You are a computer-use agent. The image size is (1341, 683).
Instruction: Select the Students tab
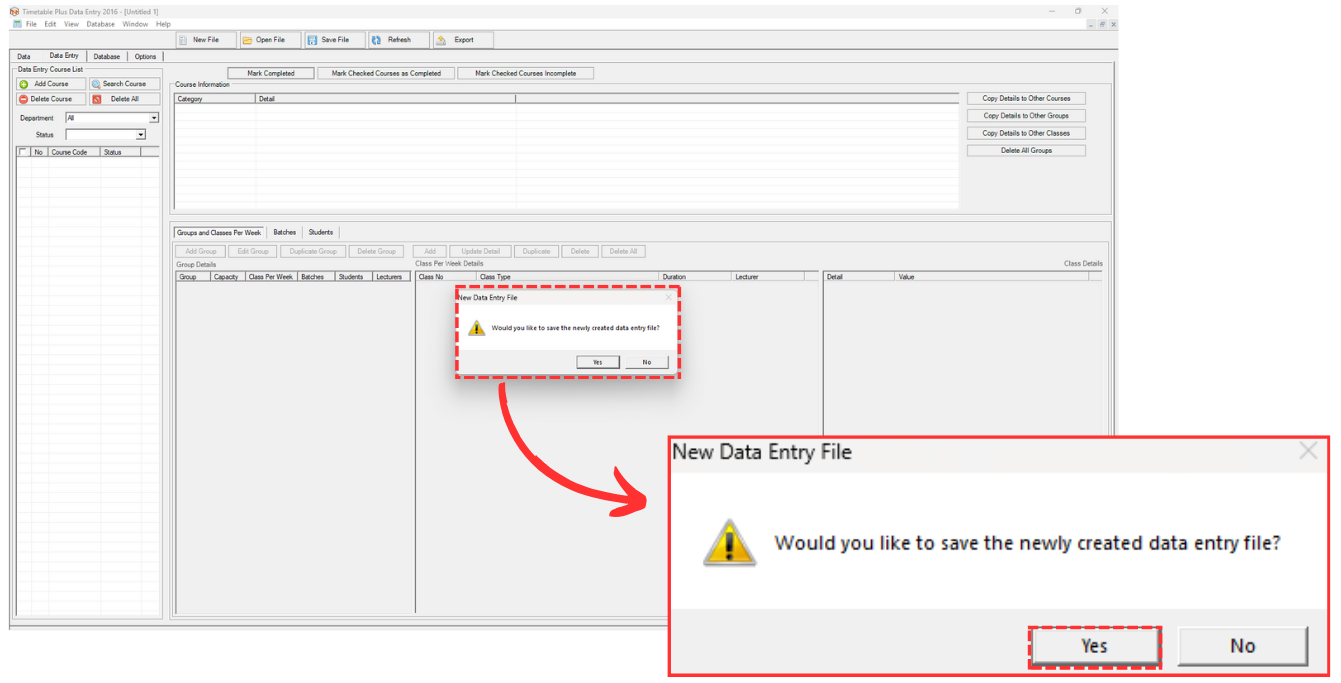(x=320, y=232)
